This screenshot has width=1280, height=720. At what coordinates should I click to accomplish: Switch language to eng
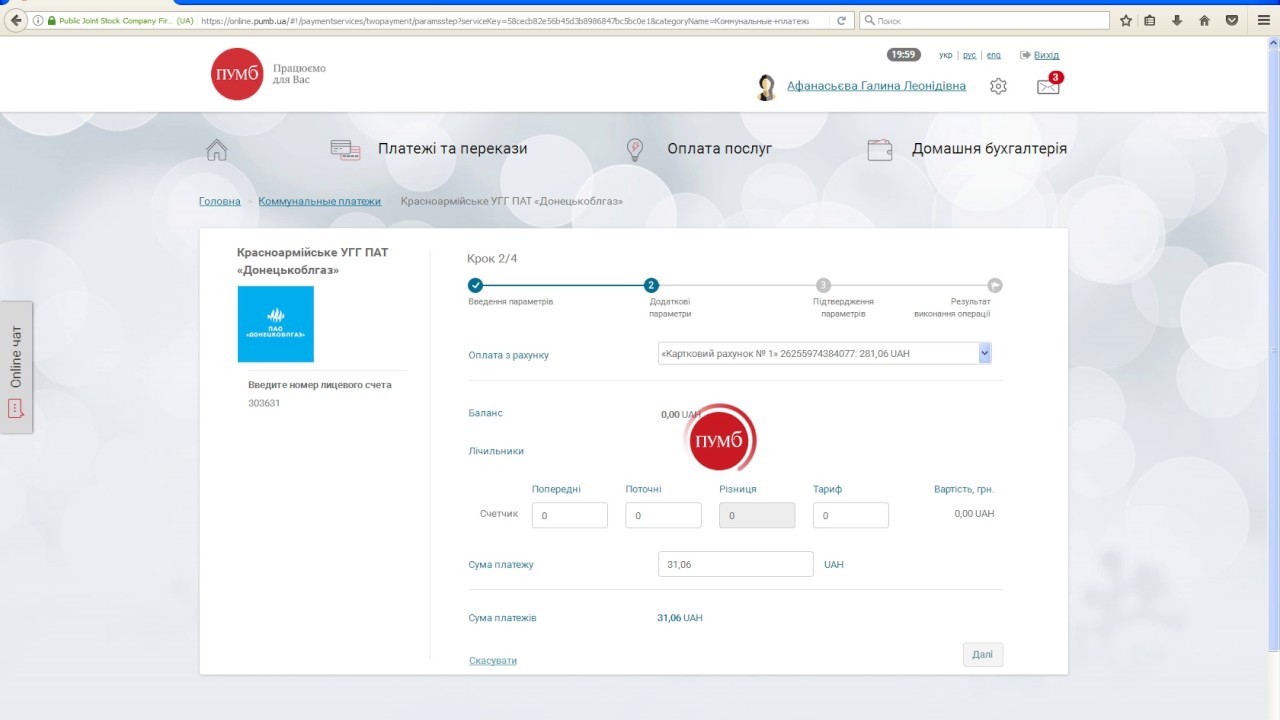(x=994, y=55)
